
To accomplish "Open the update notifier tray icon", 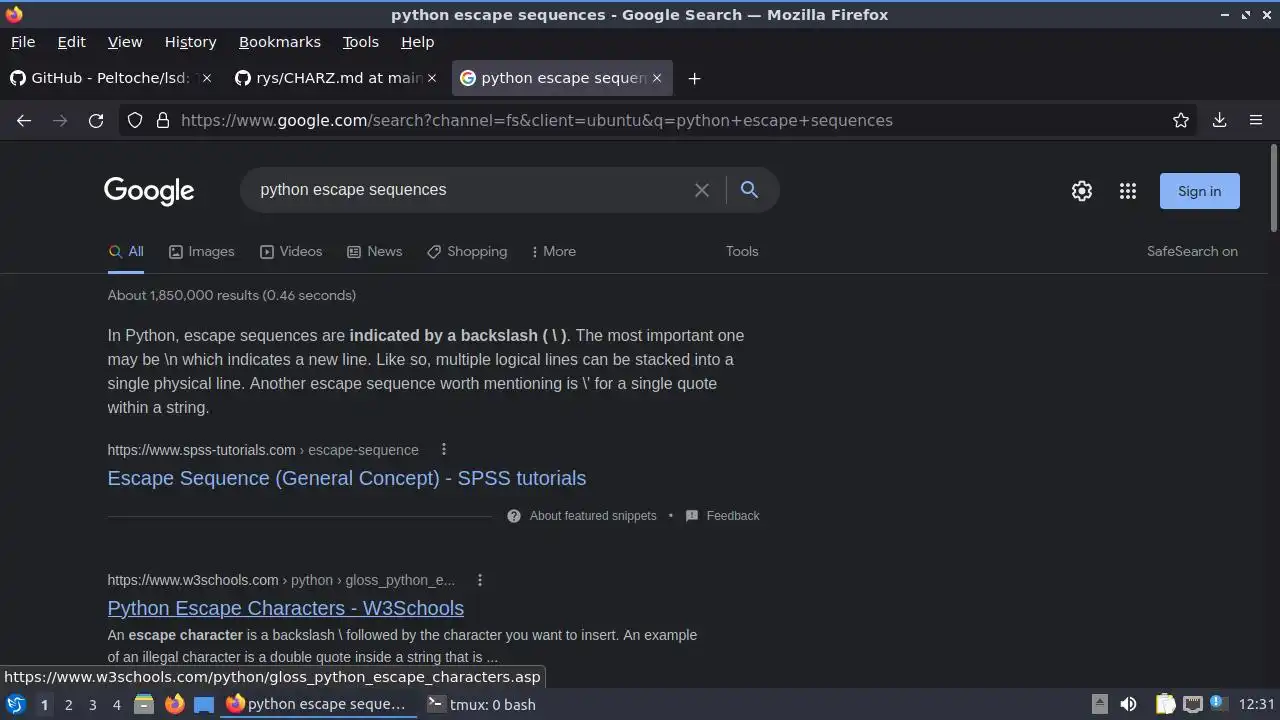I will point(1217,703).
